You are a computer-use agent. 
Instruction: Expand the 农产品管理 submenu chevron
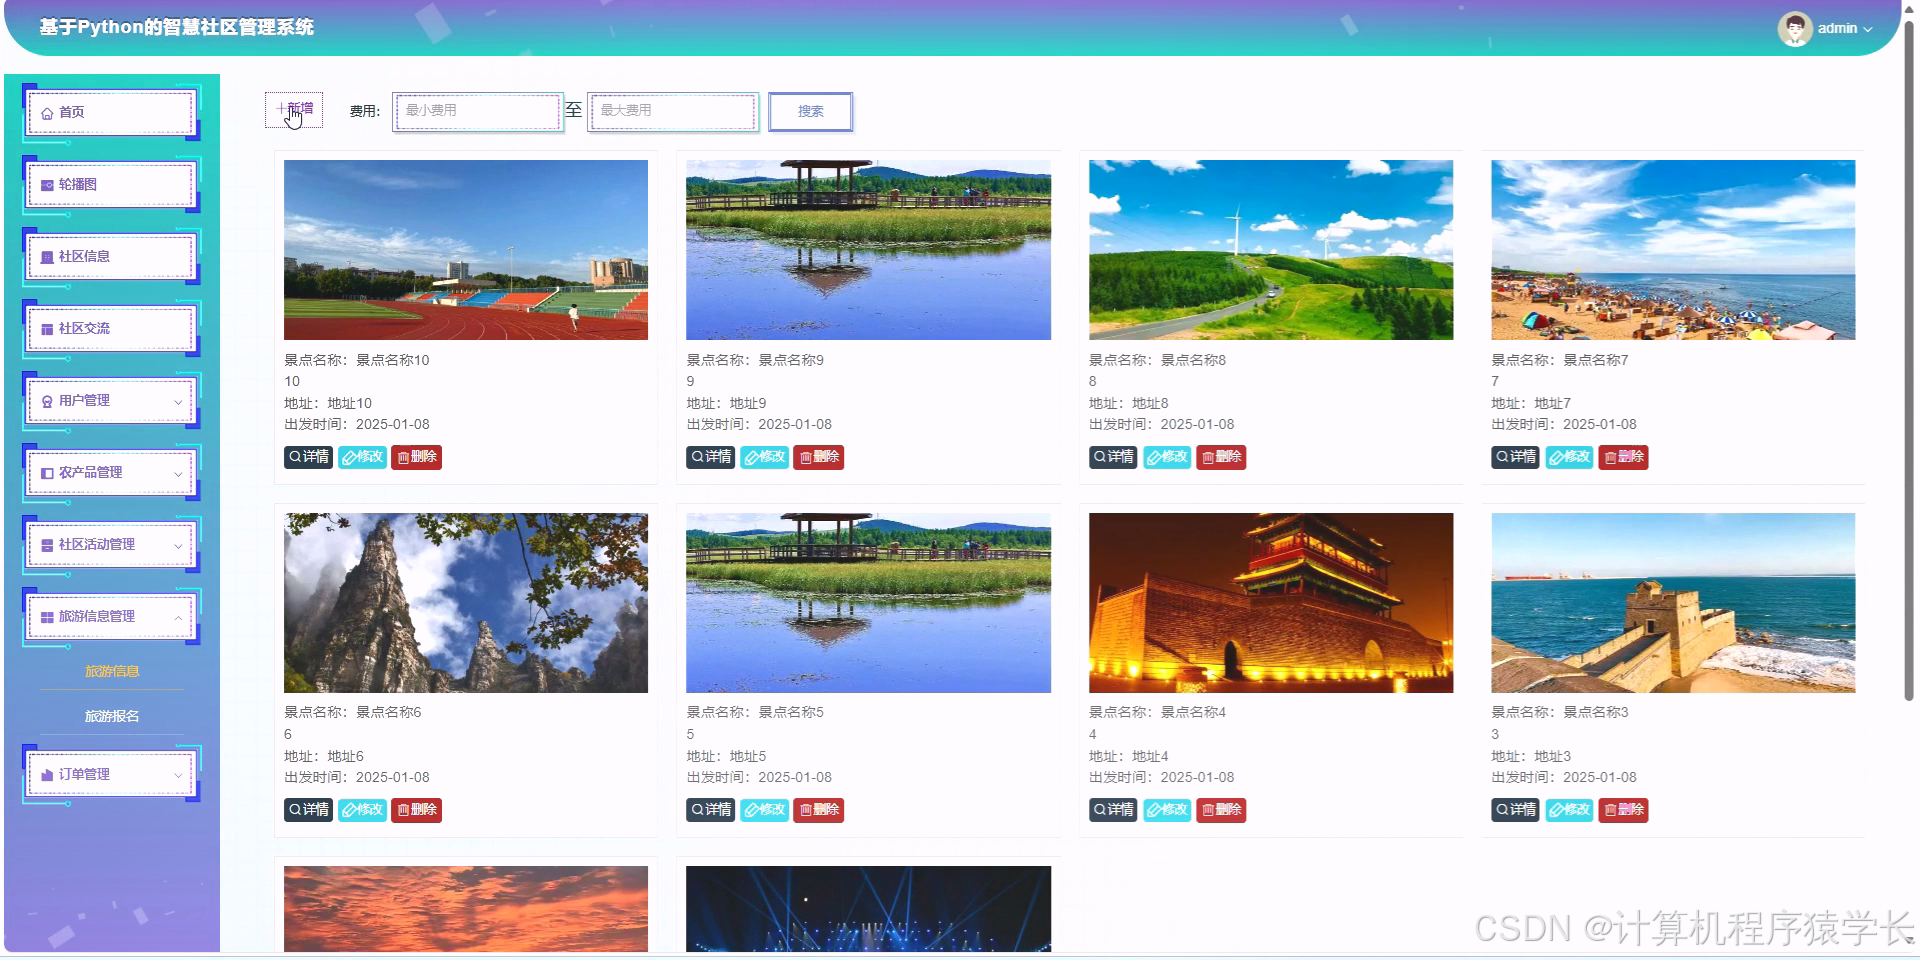[178, 474]
